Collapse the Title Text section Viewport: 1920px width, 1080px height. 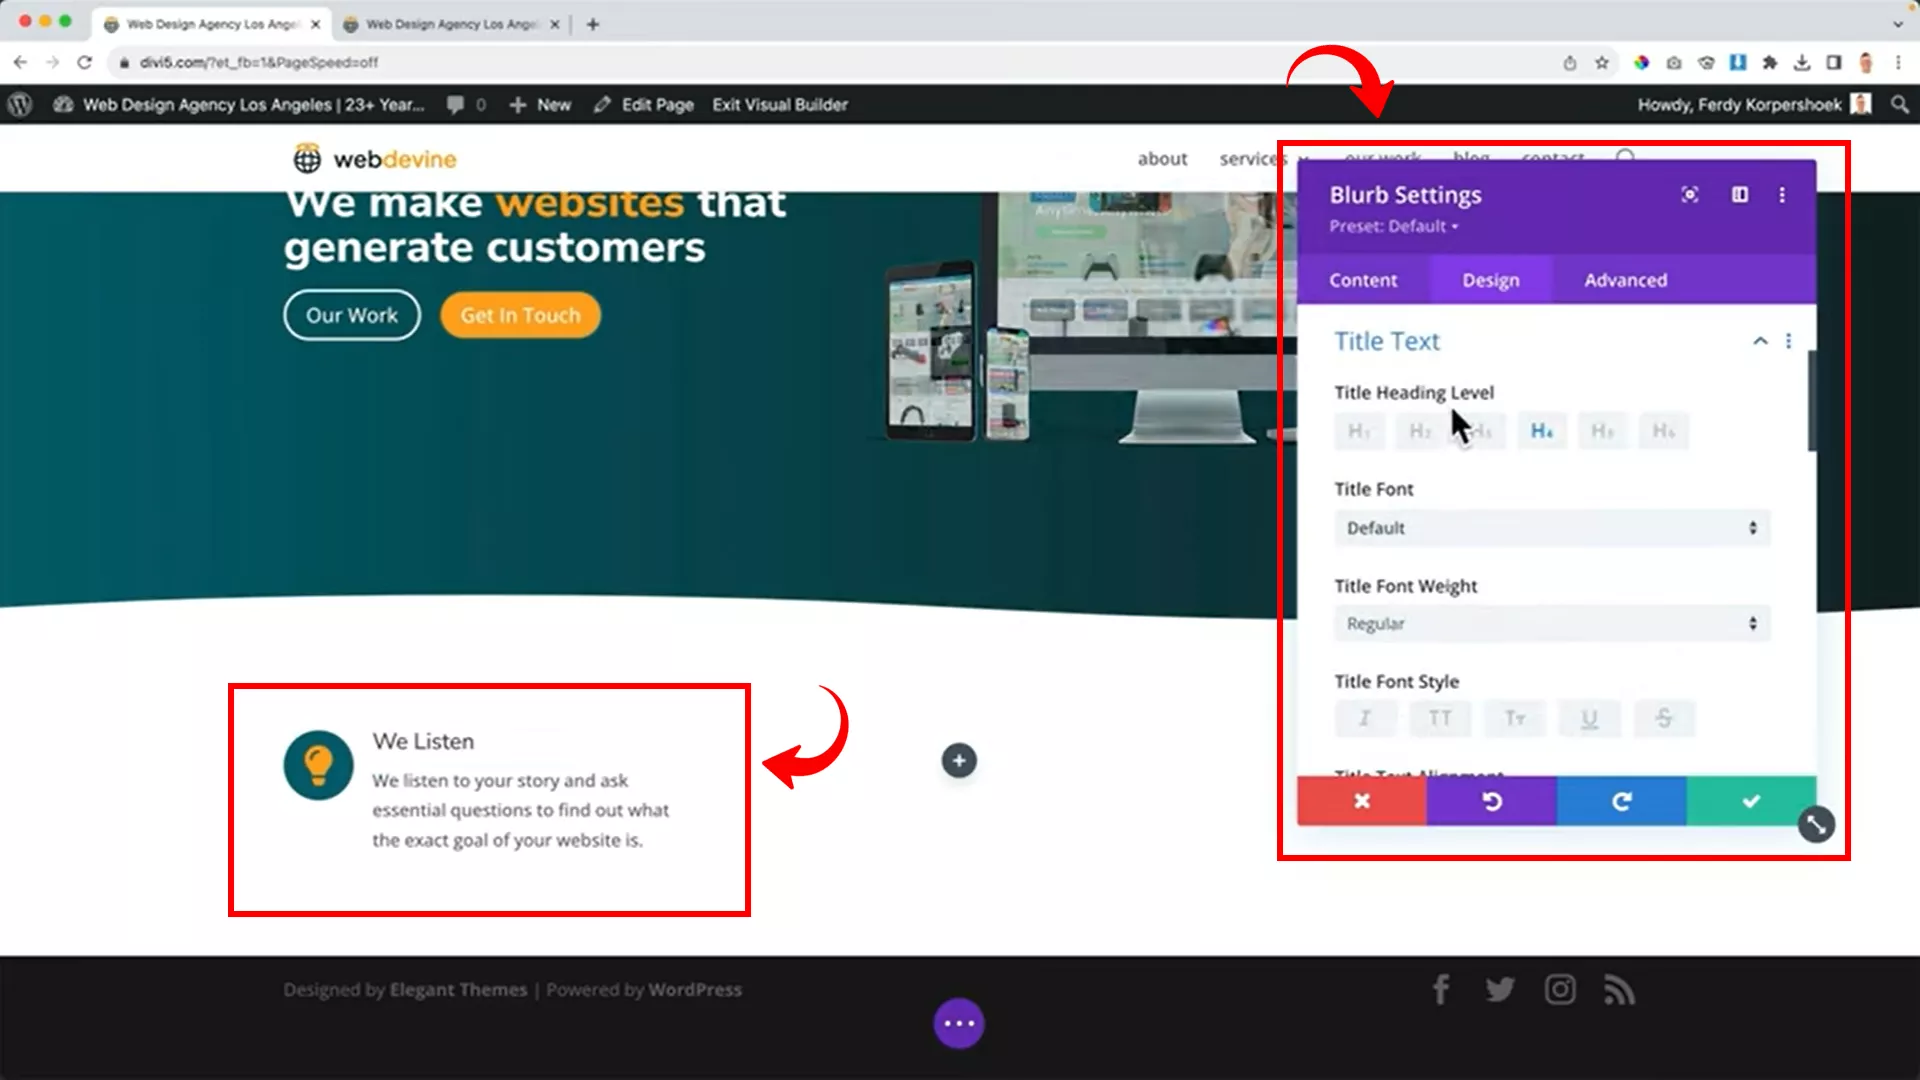[x=1760, y=341]
